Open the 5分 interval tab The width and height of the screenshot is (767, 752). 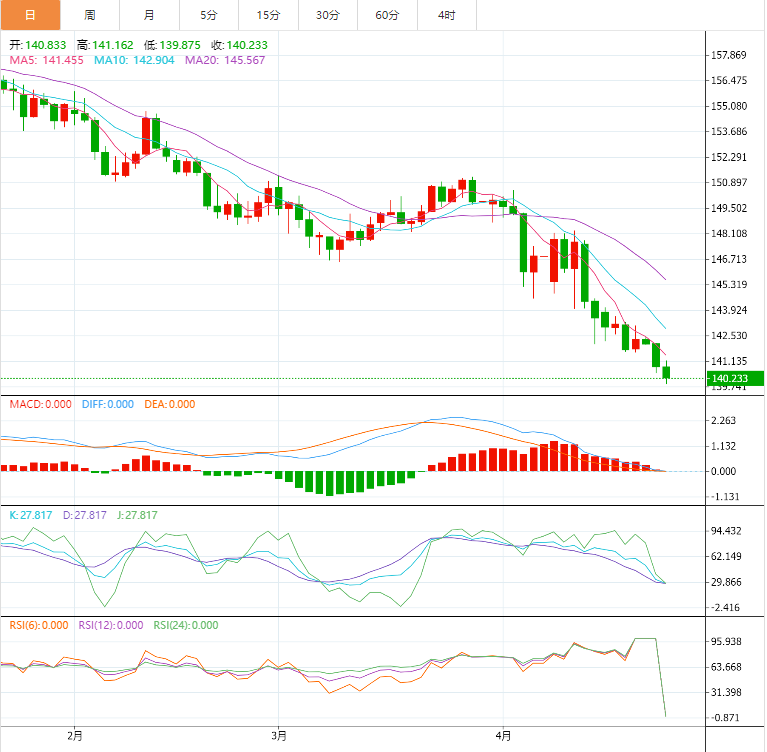point(209,15)
